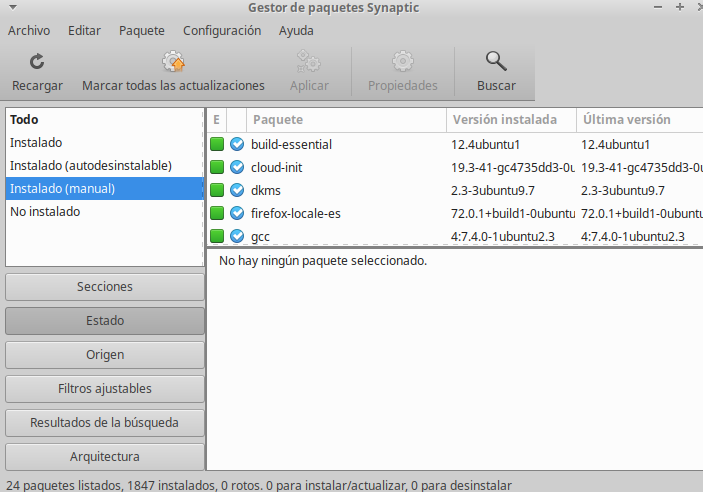This screenshot has height=492, width=703.
Task: Click green status box for dkms
Action: coord(217,190)
